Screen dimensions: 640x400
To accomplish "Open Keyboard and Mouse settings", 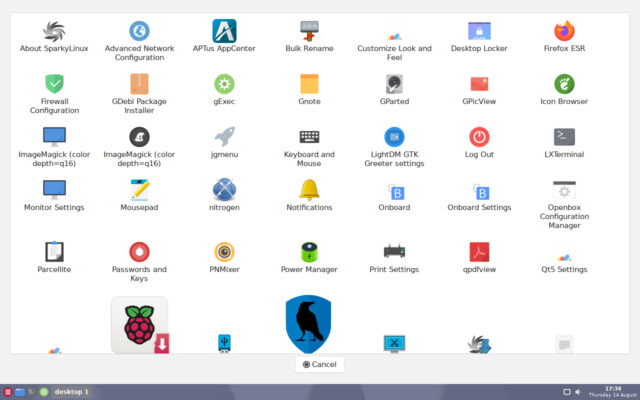I will tap(309, 137).
